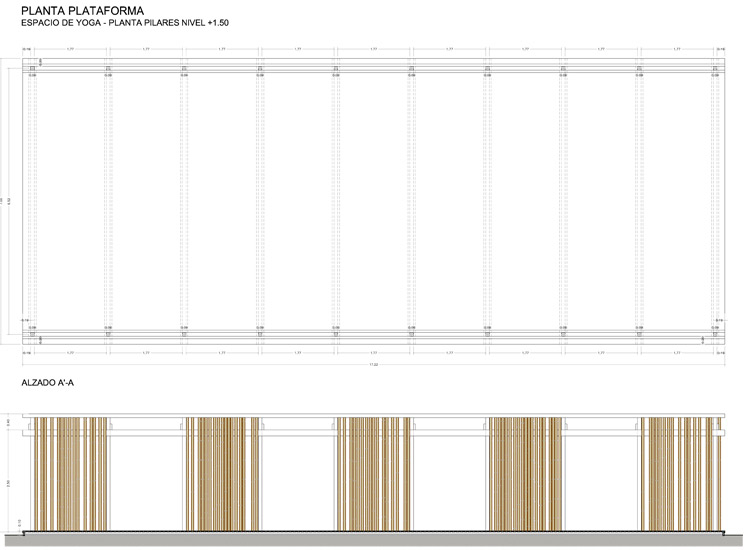The width and height of the screenshot is (745, 550).
Task: Select first 1.77 dimension in bottom row
Action: point(70,353)
